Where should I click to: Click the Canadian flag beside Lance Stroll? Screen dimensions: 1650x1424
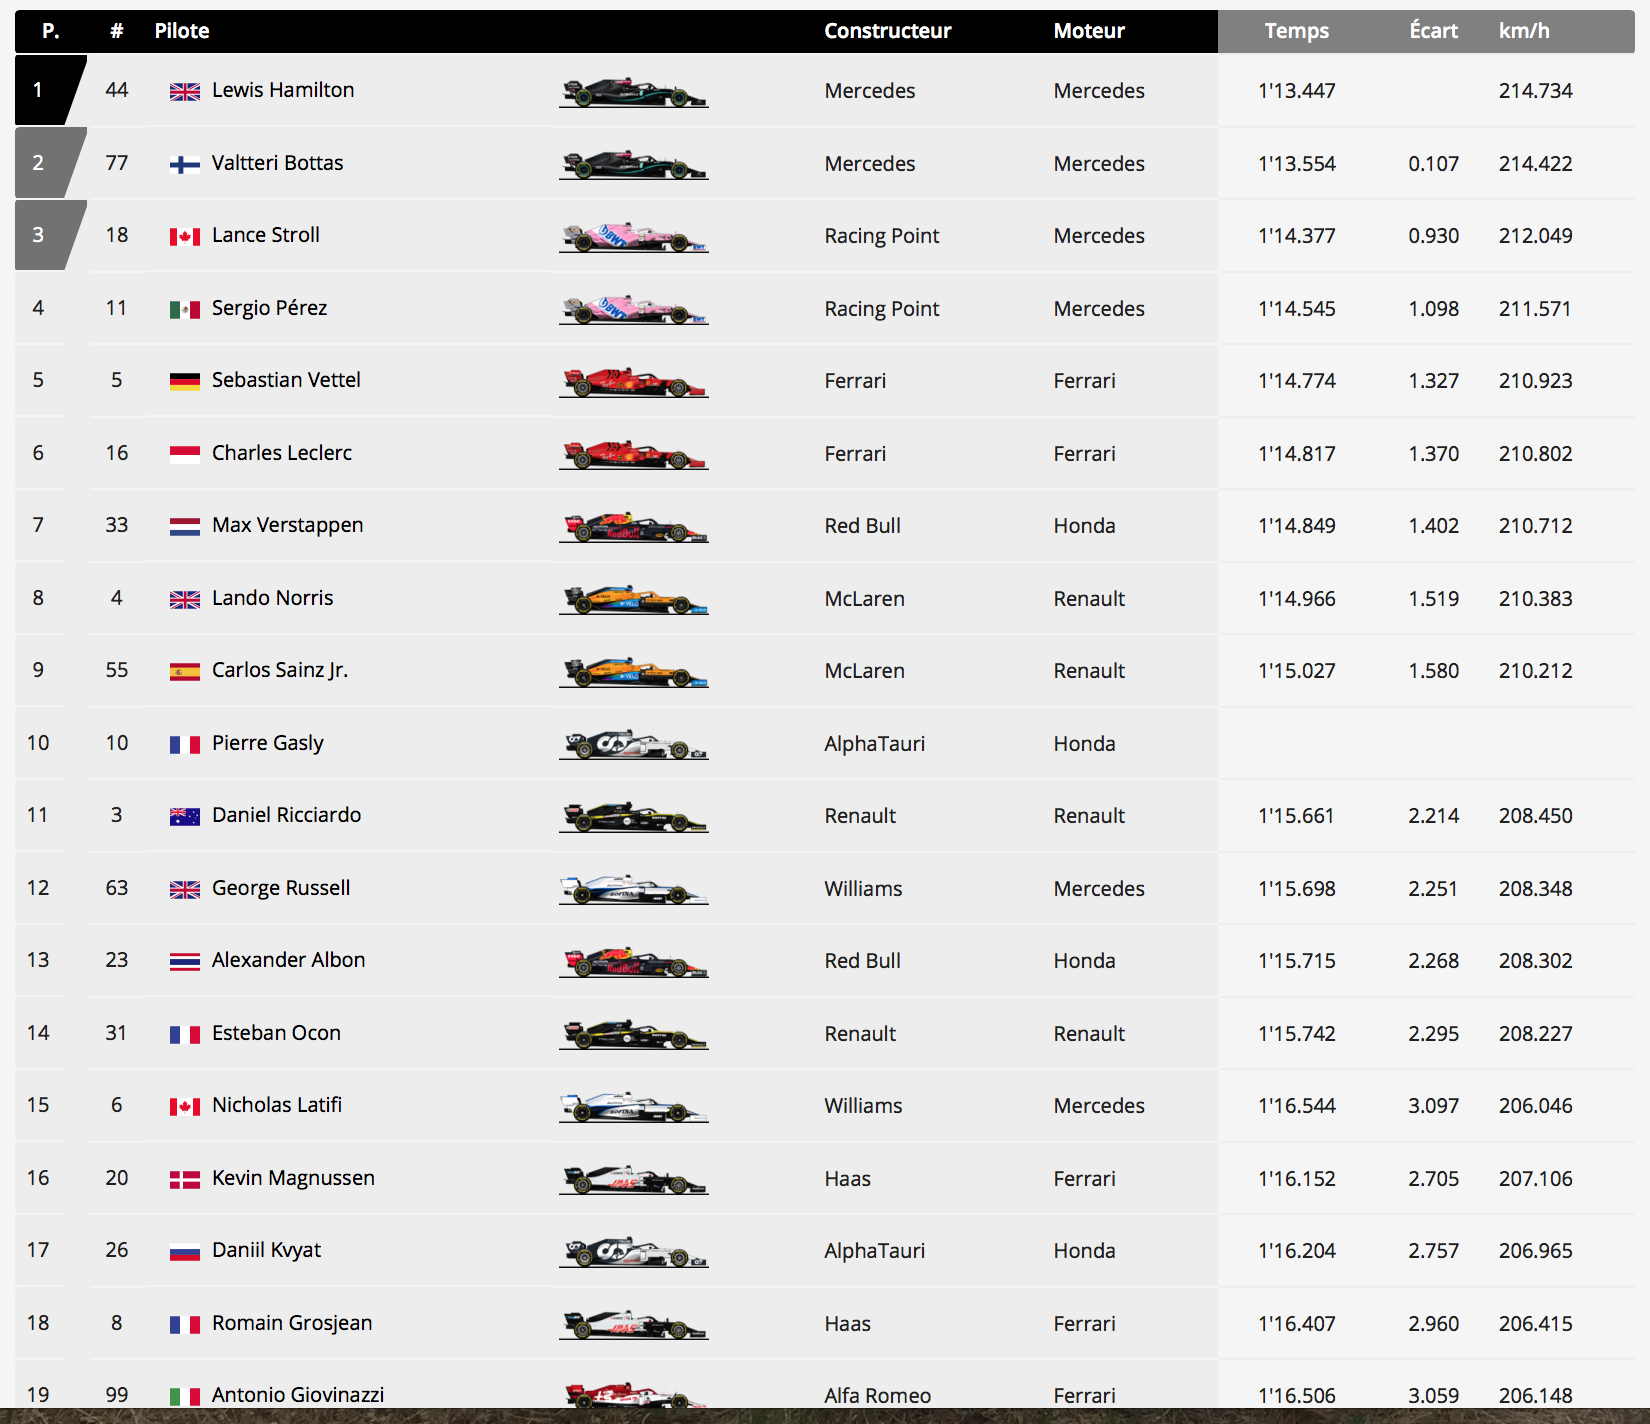[185, 237]
